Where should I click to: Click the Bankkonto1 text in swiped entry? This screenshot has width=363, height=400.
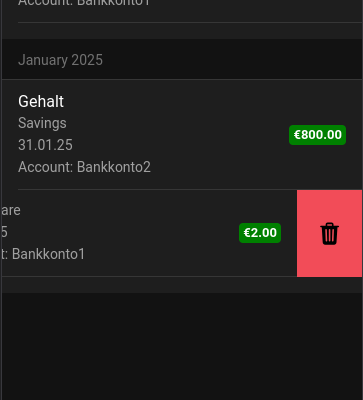(x=49, y=254)
